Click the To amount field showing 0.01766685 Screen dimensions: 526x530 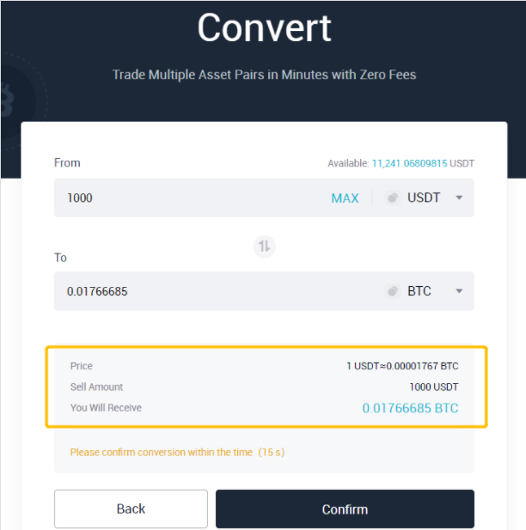[216, 291]
